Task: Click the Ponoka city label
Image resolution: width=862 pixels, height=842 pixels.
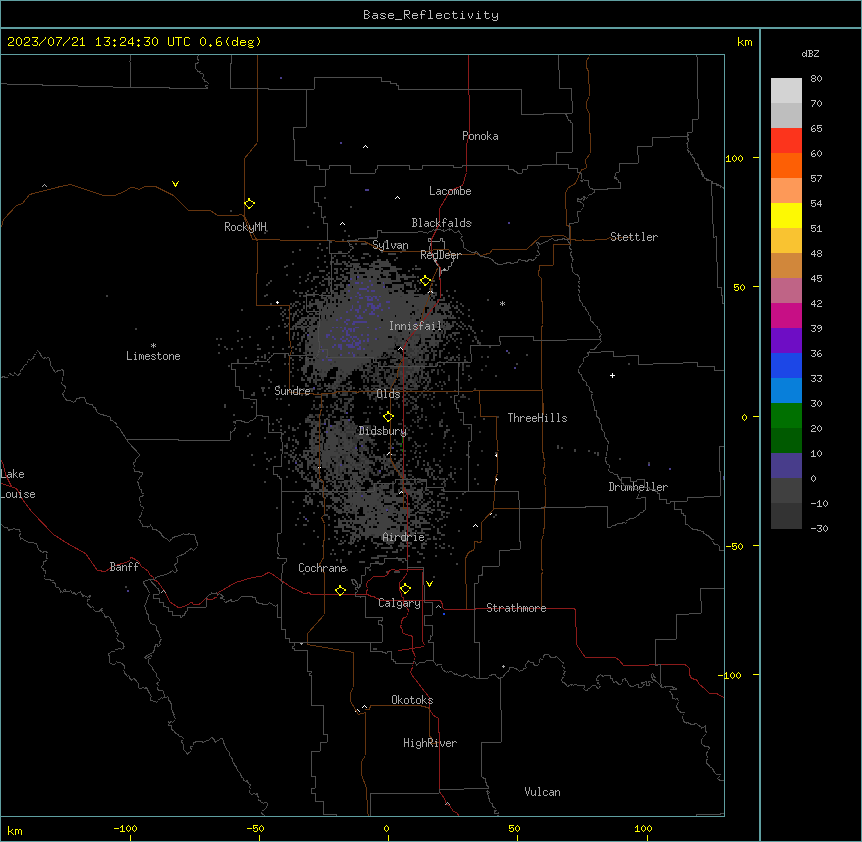Action: point(480,136)
